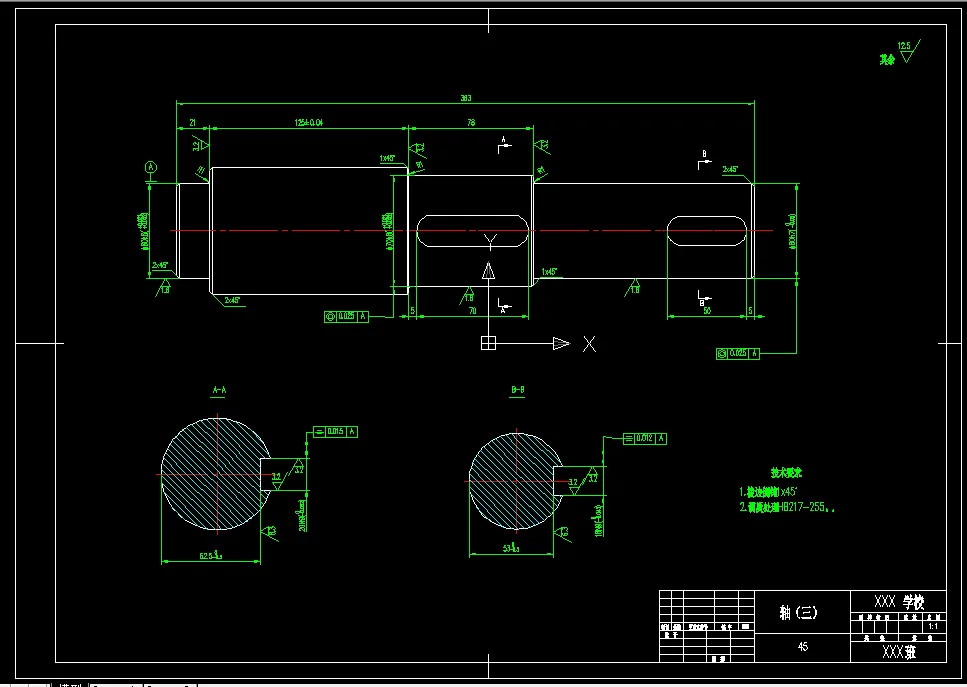The image size is (967, 687).
Task: Pick the circled datum A symbol
Action: click(x=151, y=167)
